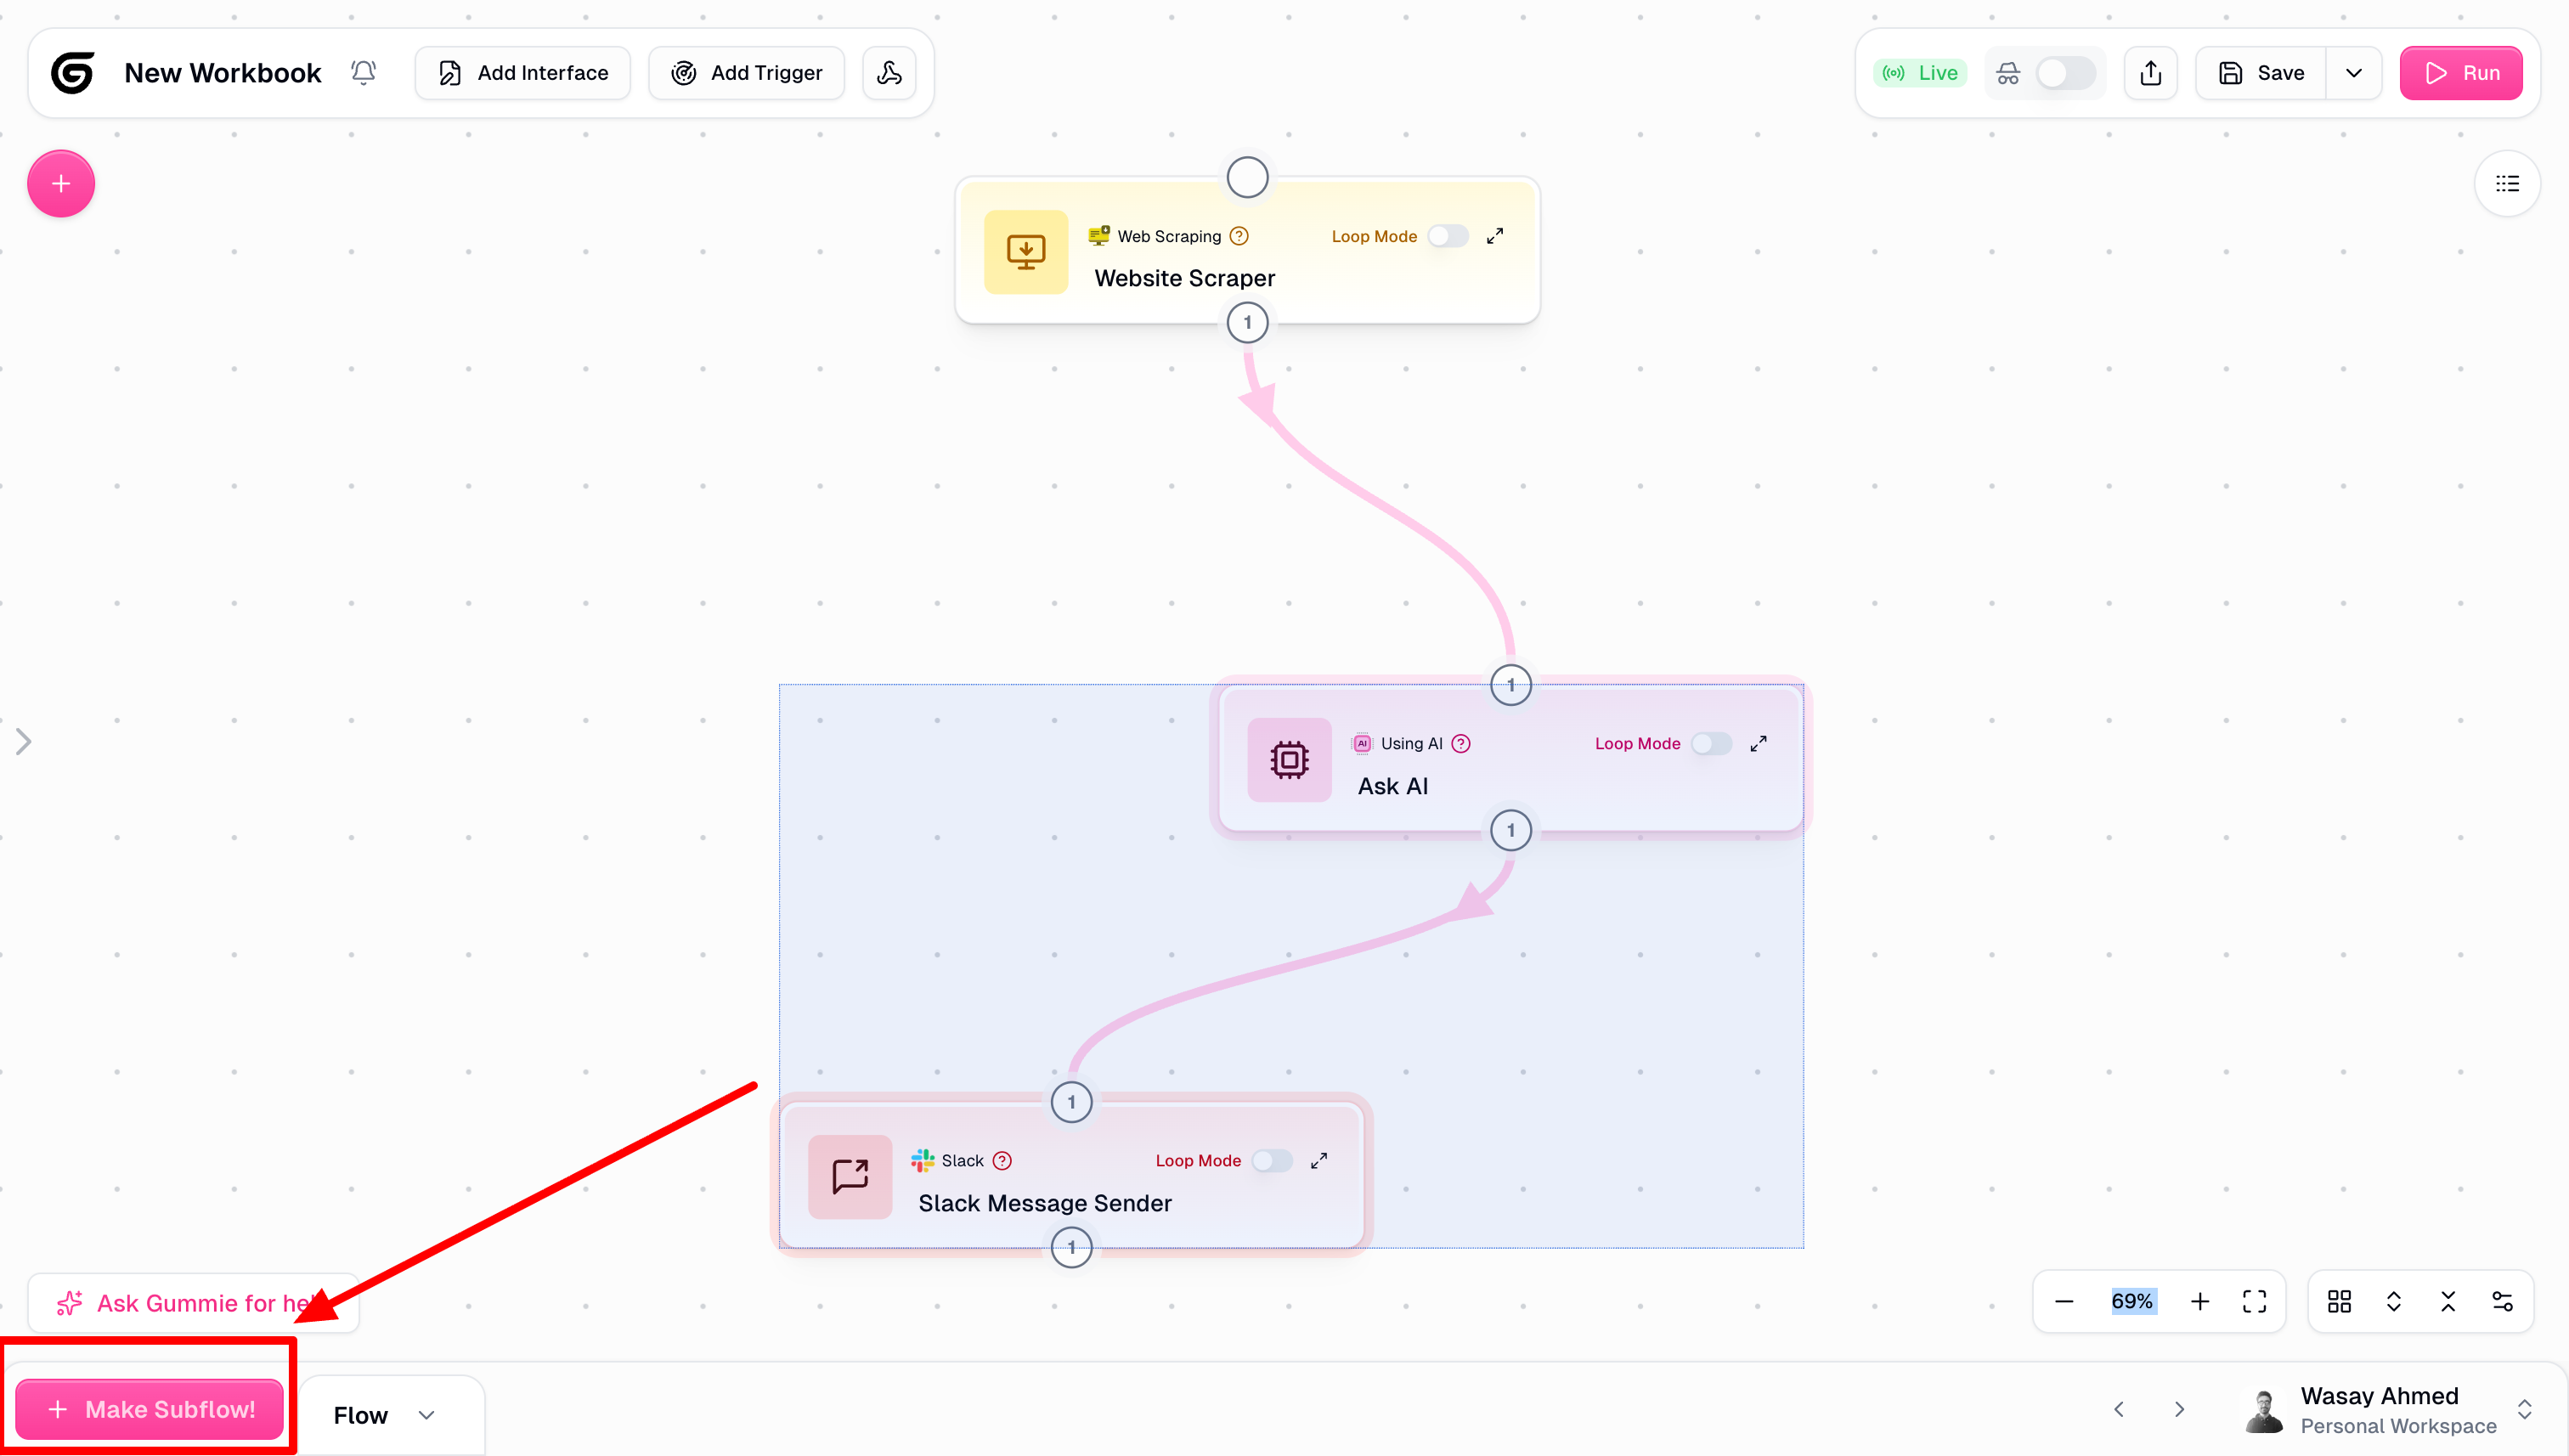The height and width of the screenshot is (1456, 2569).
Task: Select the fit-to-screen zoom icon
Action: tap(2255, 1301)
